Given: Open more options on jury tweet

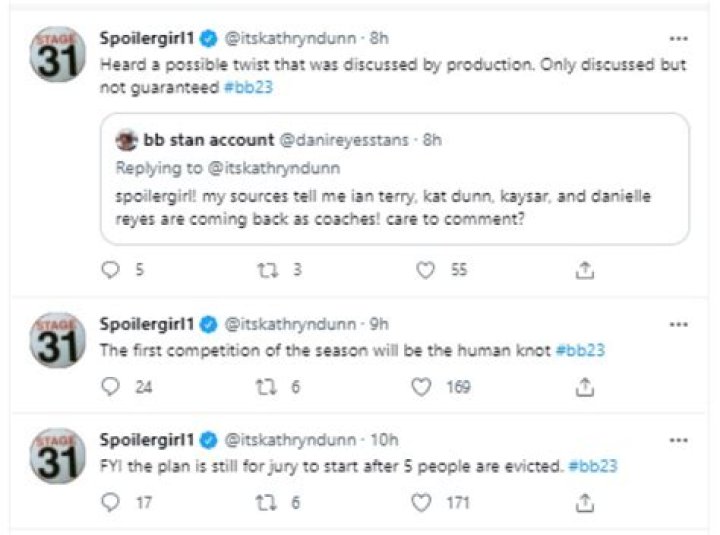Looking at the screenshot, I should (678, 440).
